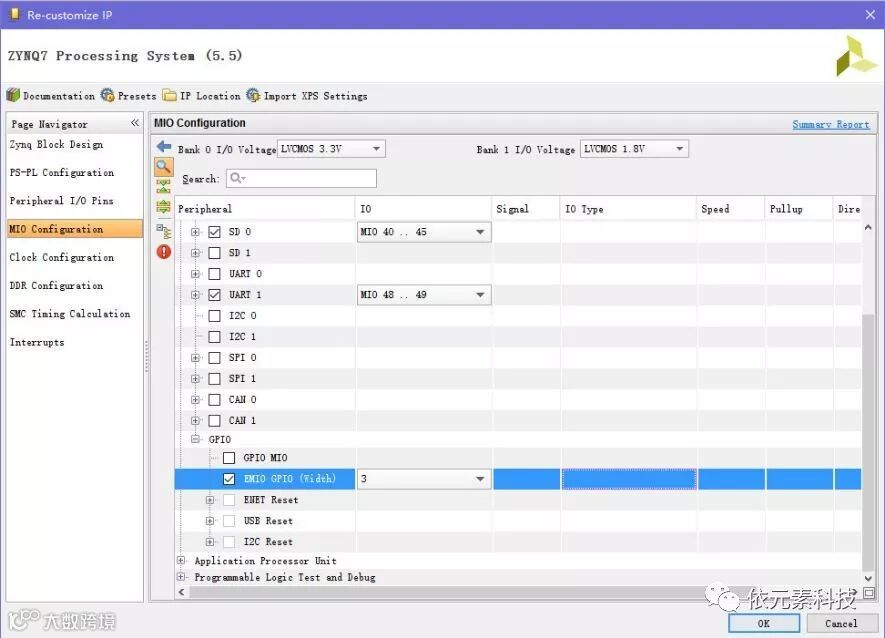Open EMIO GPIO width dropdown showing 3
Viewport: 885px width, 638px height.
(x=424, y=479)
